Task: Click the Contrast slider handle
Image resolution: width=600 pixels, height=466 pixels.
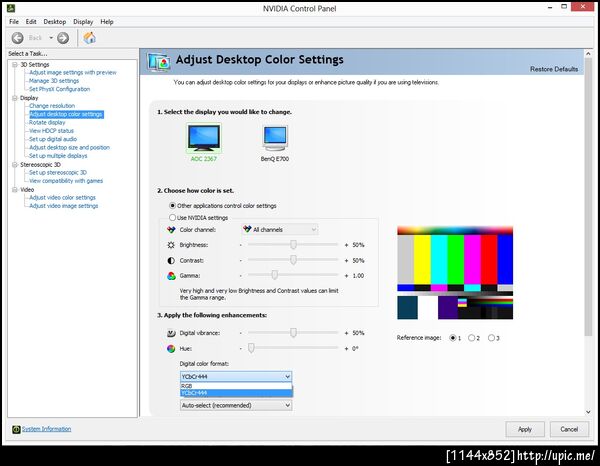Action: pos(293,260)
